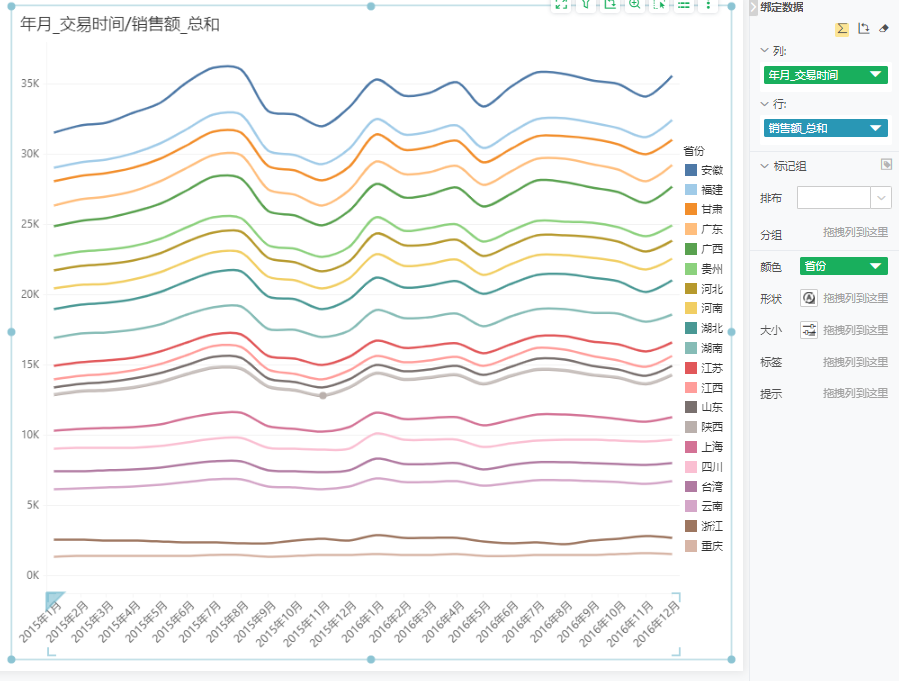The height and width of the screenshot is (681, 899).
Task: Select the 台湾 legend label
Action: (x=712, y=487)
